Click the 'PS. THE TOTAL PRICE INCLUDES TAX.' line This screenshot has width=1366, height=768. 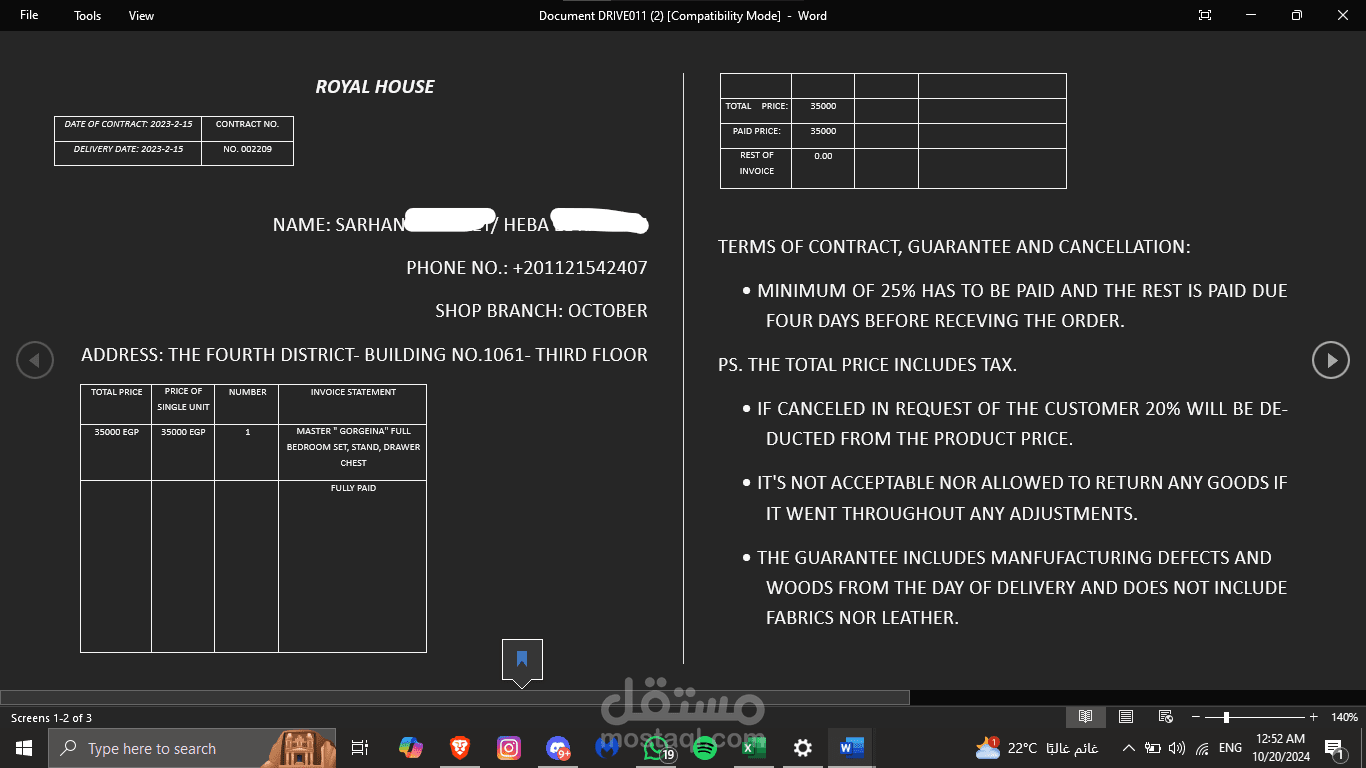[867, 365]
